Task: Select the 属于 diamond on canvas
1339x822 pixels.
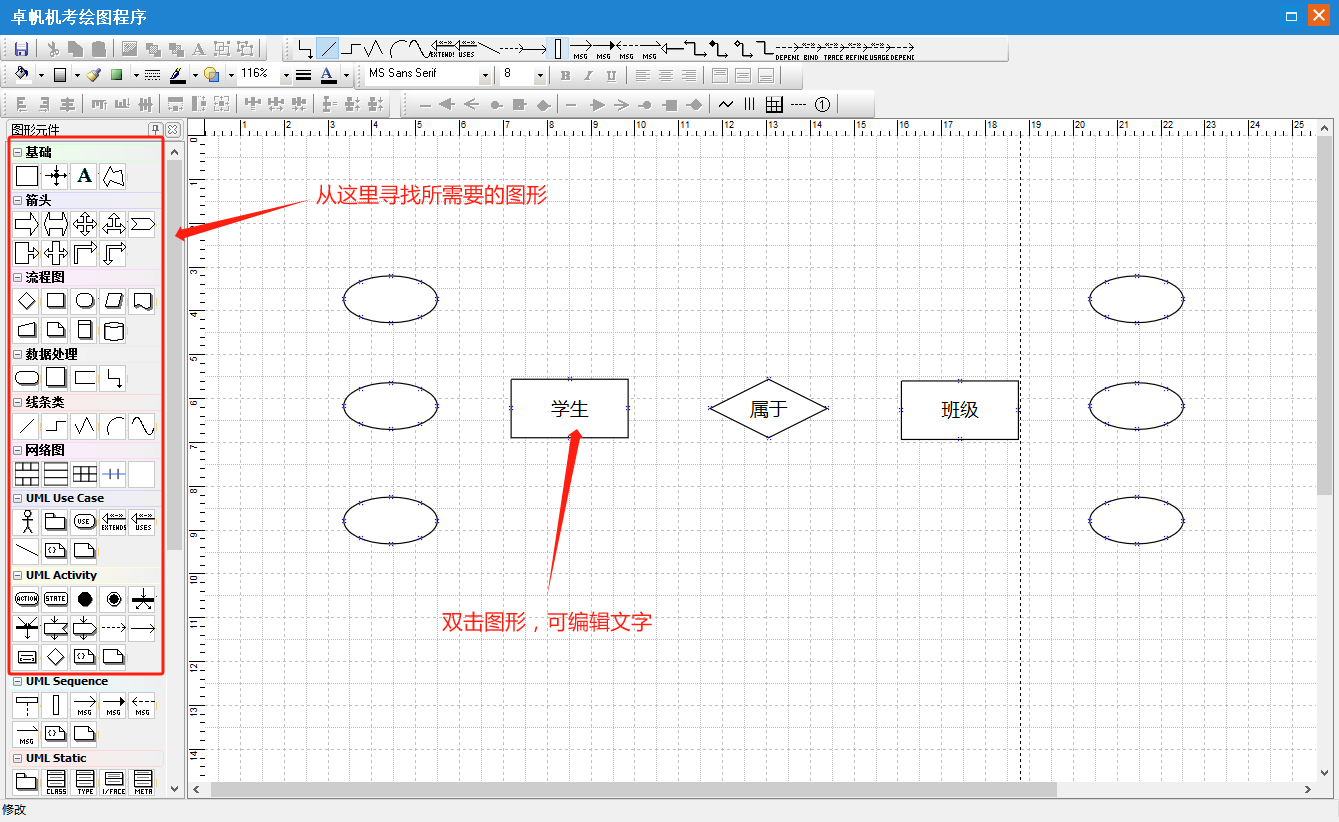Action: tap(768, 408)
